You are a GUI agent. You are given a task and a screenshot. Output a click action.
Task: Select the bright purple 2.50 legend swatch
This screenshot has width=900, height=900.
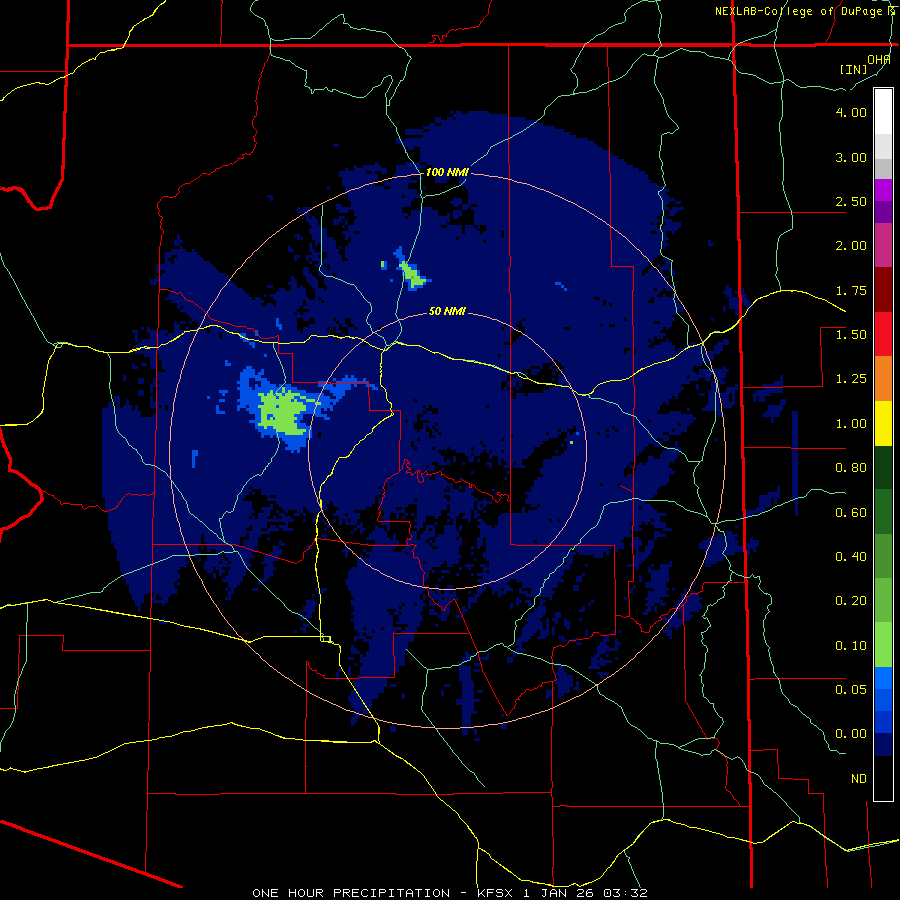[x=883, y=190]
